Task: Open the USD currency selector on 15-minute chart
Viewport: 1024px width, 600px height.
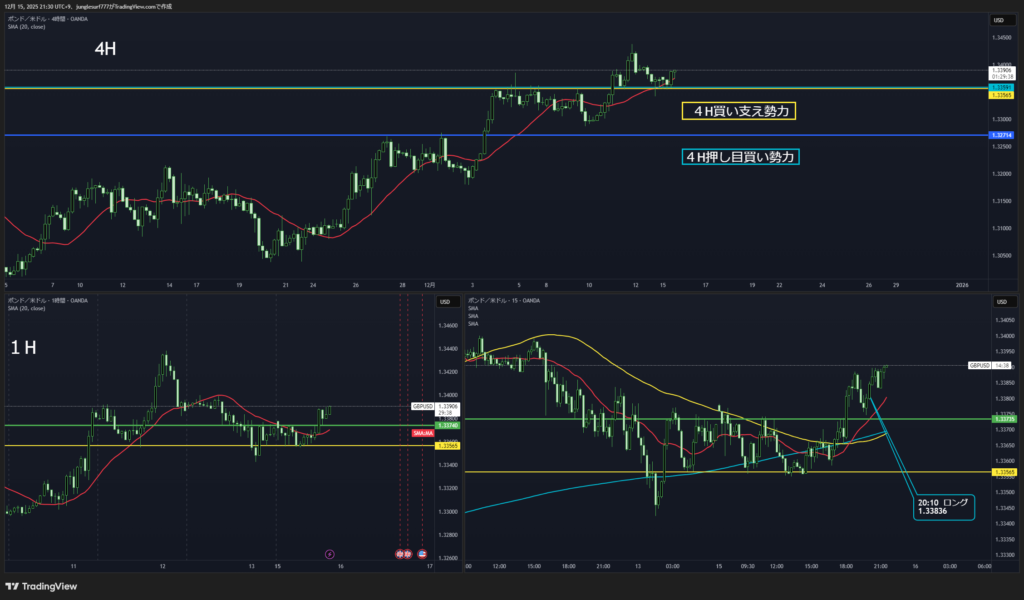Action: tap(998, 301)
